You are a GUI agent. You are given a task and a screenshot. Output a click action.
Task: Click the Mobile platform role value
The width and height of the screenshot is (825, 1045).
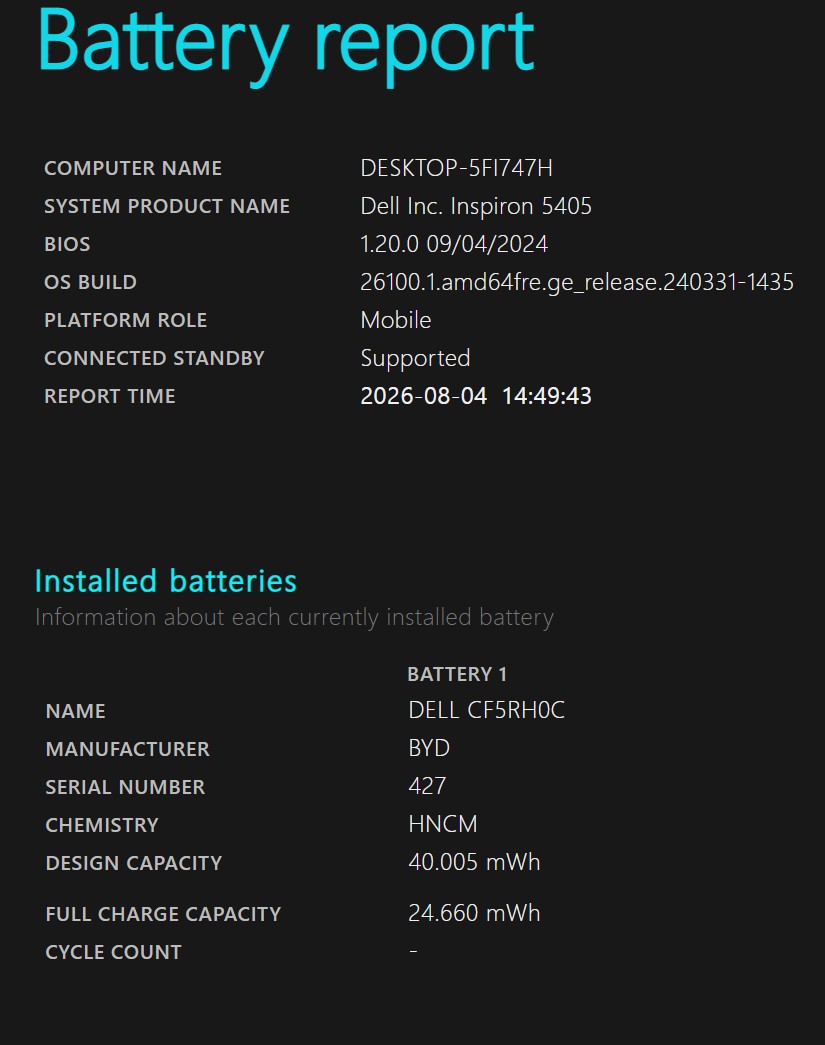396,320
